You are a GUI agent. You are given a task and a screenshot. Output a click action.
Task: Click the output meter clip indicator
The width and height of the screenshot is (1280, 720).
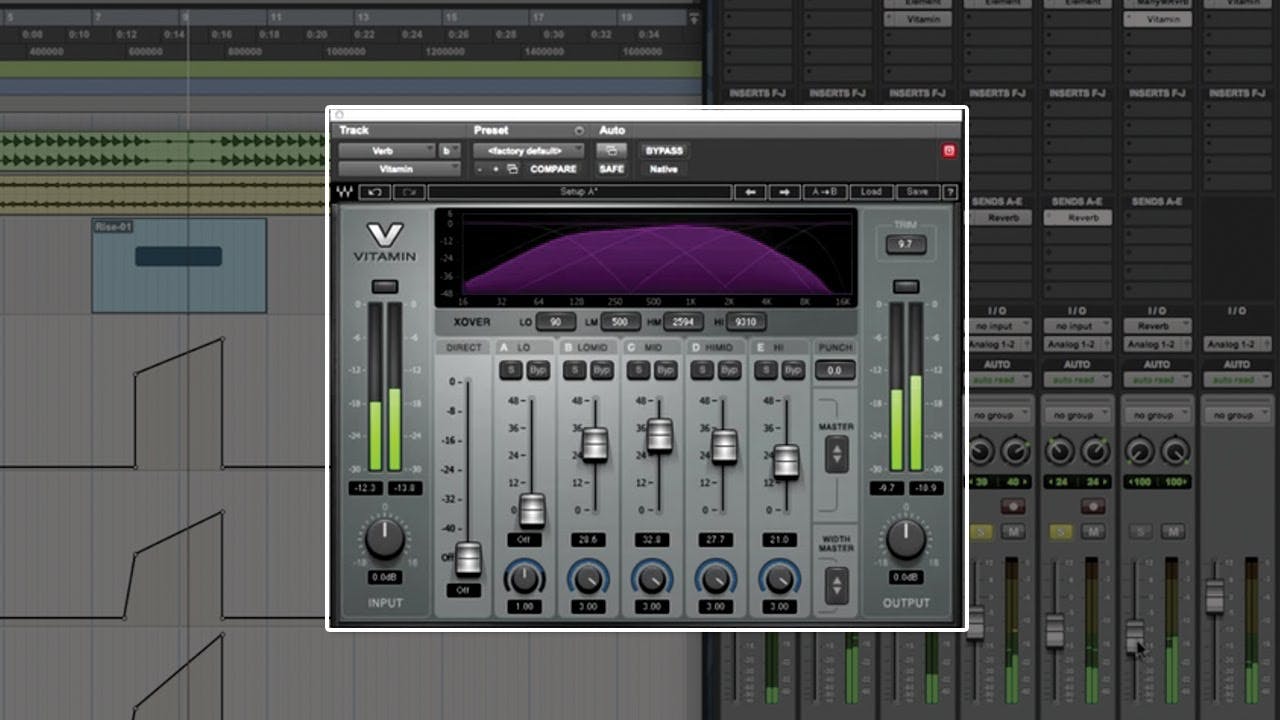pos(906,287)
